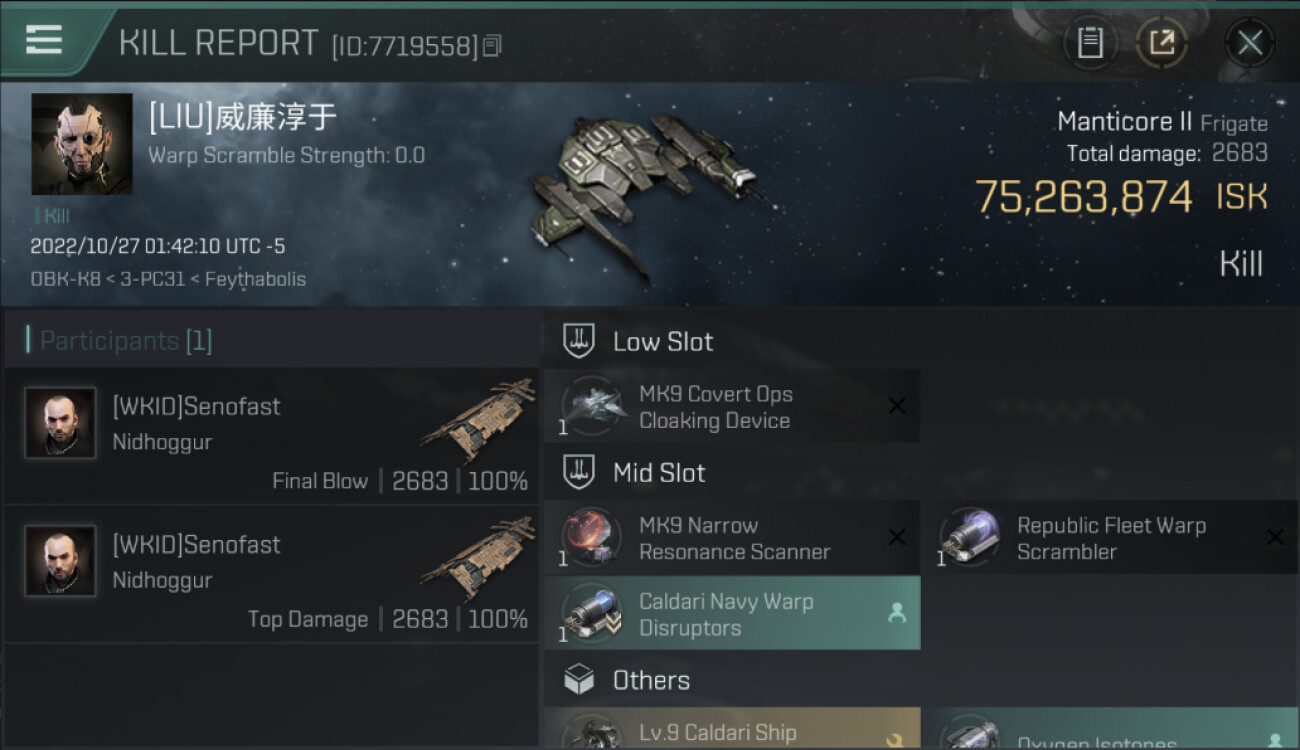
Task: Open Senofast Top Damage participant entry
Action: [x=271, y=574]
